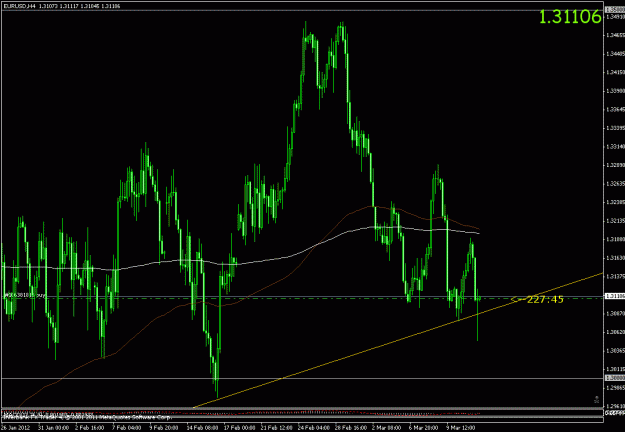Click the 1.34655 price scale value
The image size is (625, 432).
point(615,35)
